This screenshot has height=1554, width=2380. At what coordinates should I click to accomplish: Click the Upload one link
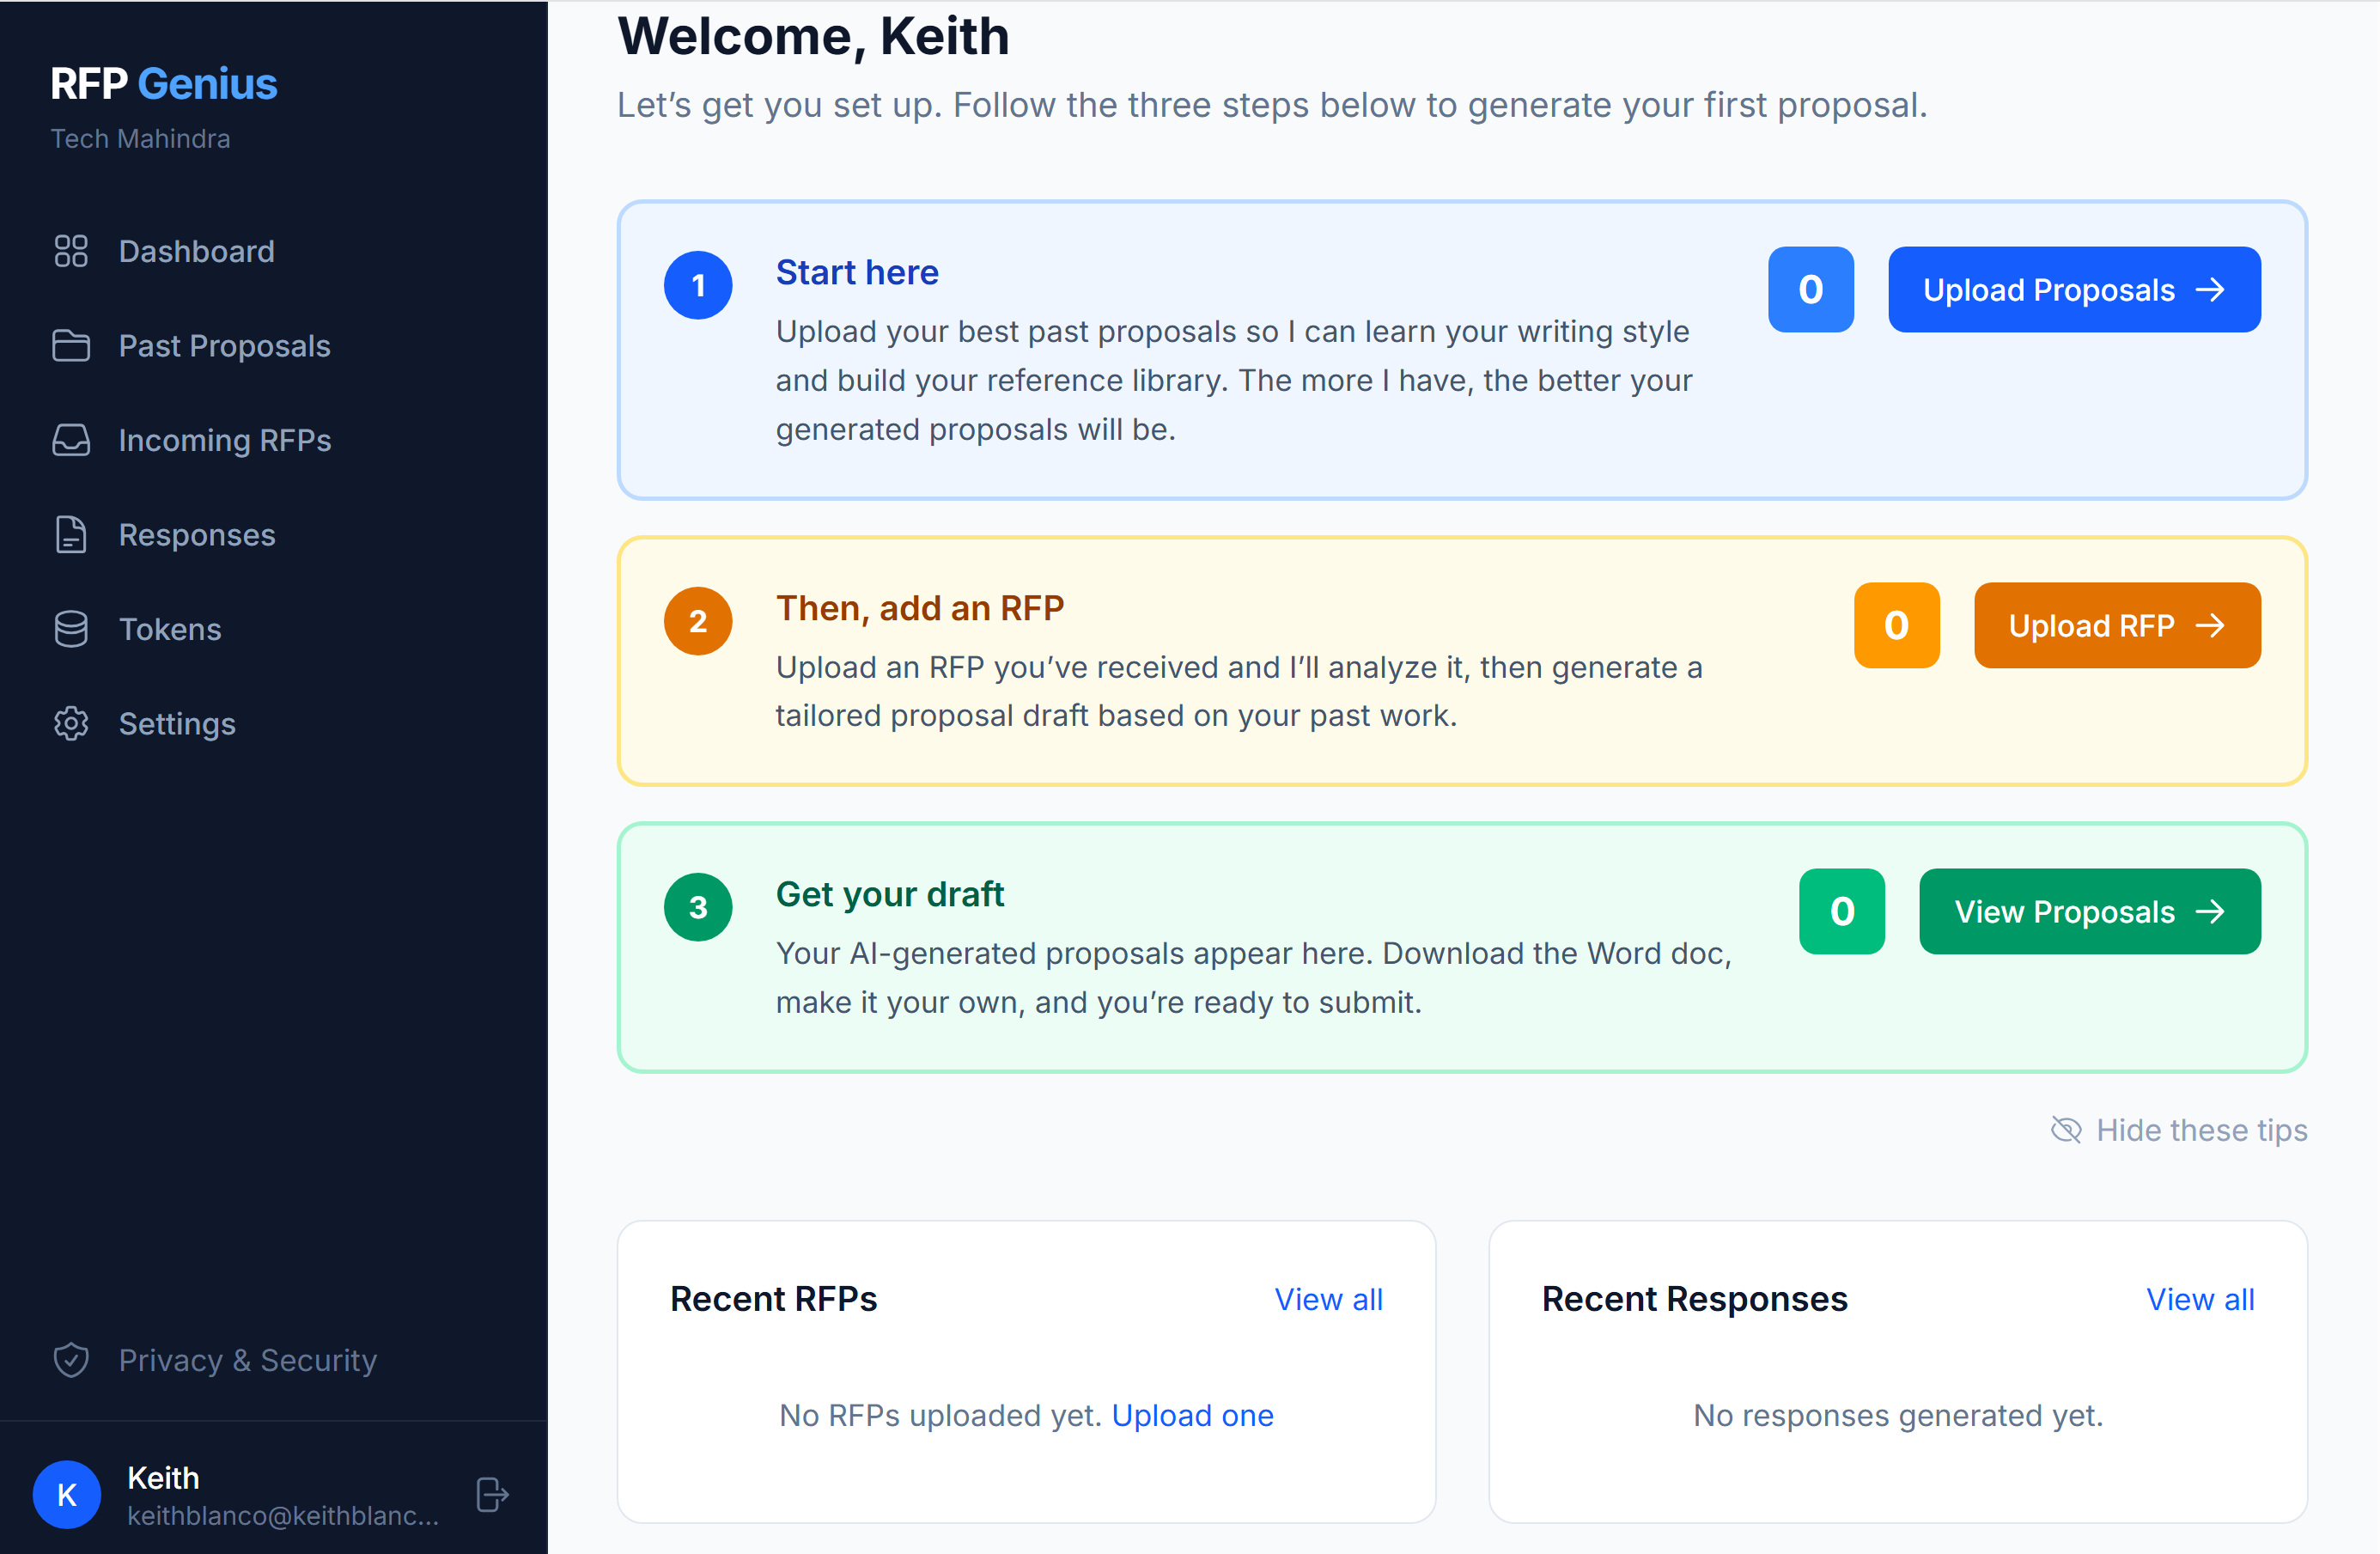click(x=1191, y=1415)
